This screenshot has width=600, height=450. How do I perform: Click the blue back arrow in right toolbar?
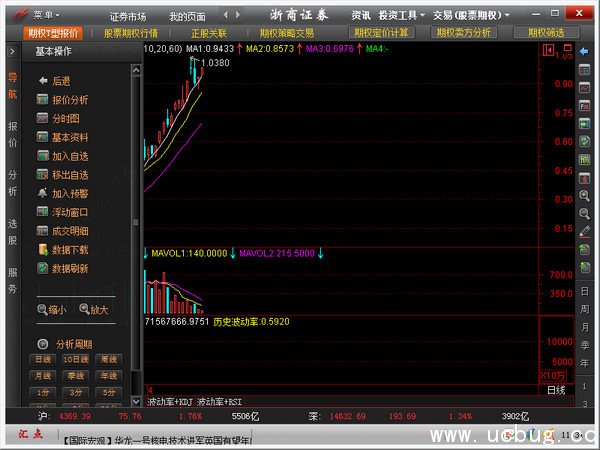coord(584,51)
